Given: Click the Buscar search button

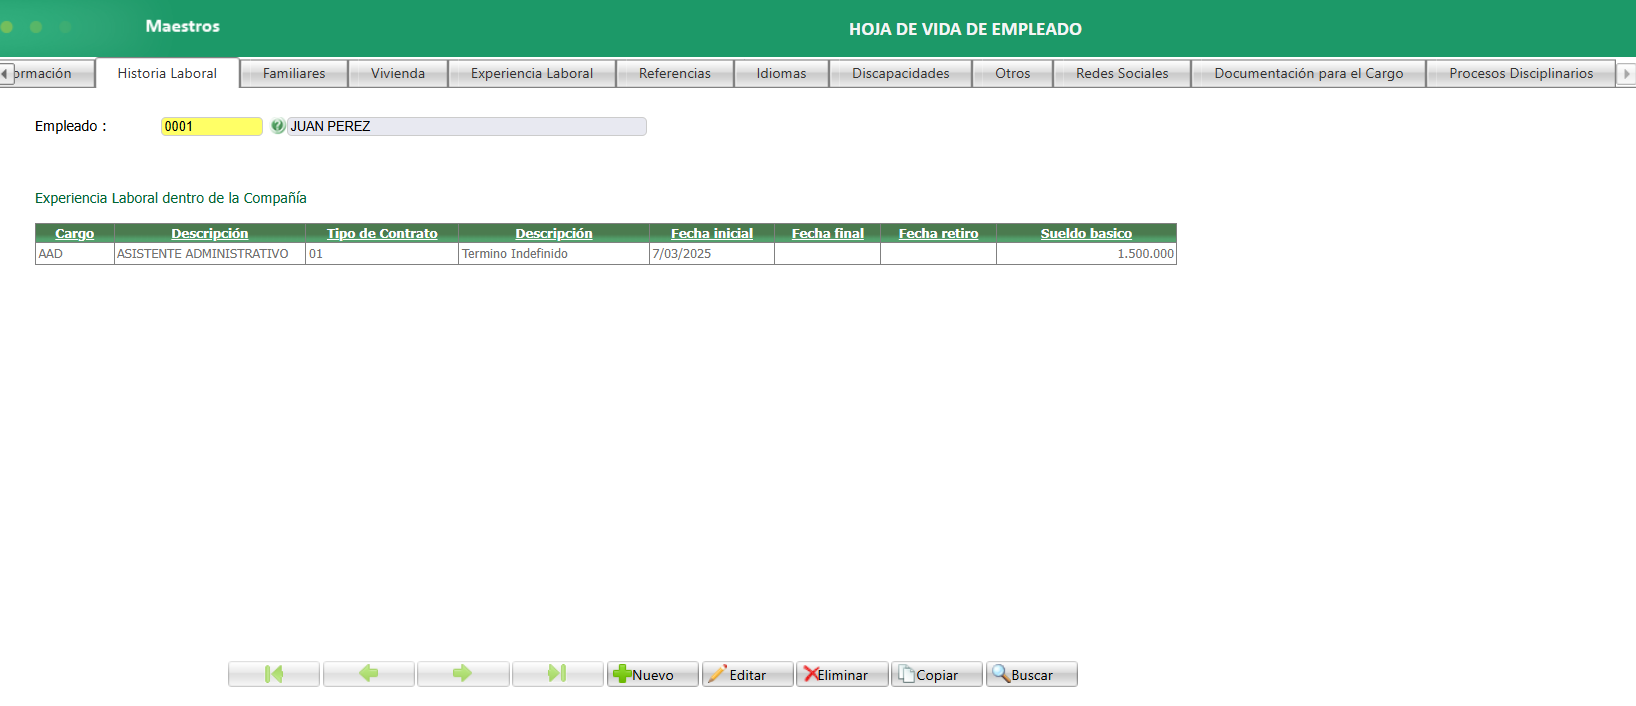Looking at the screenshot, I should 1032,674.
